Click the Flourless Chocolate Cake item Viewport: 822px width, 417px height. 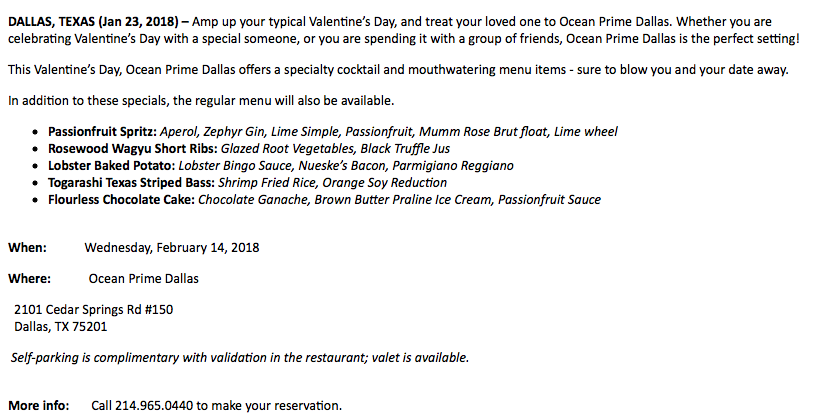tap(325, 200)
